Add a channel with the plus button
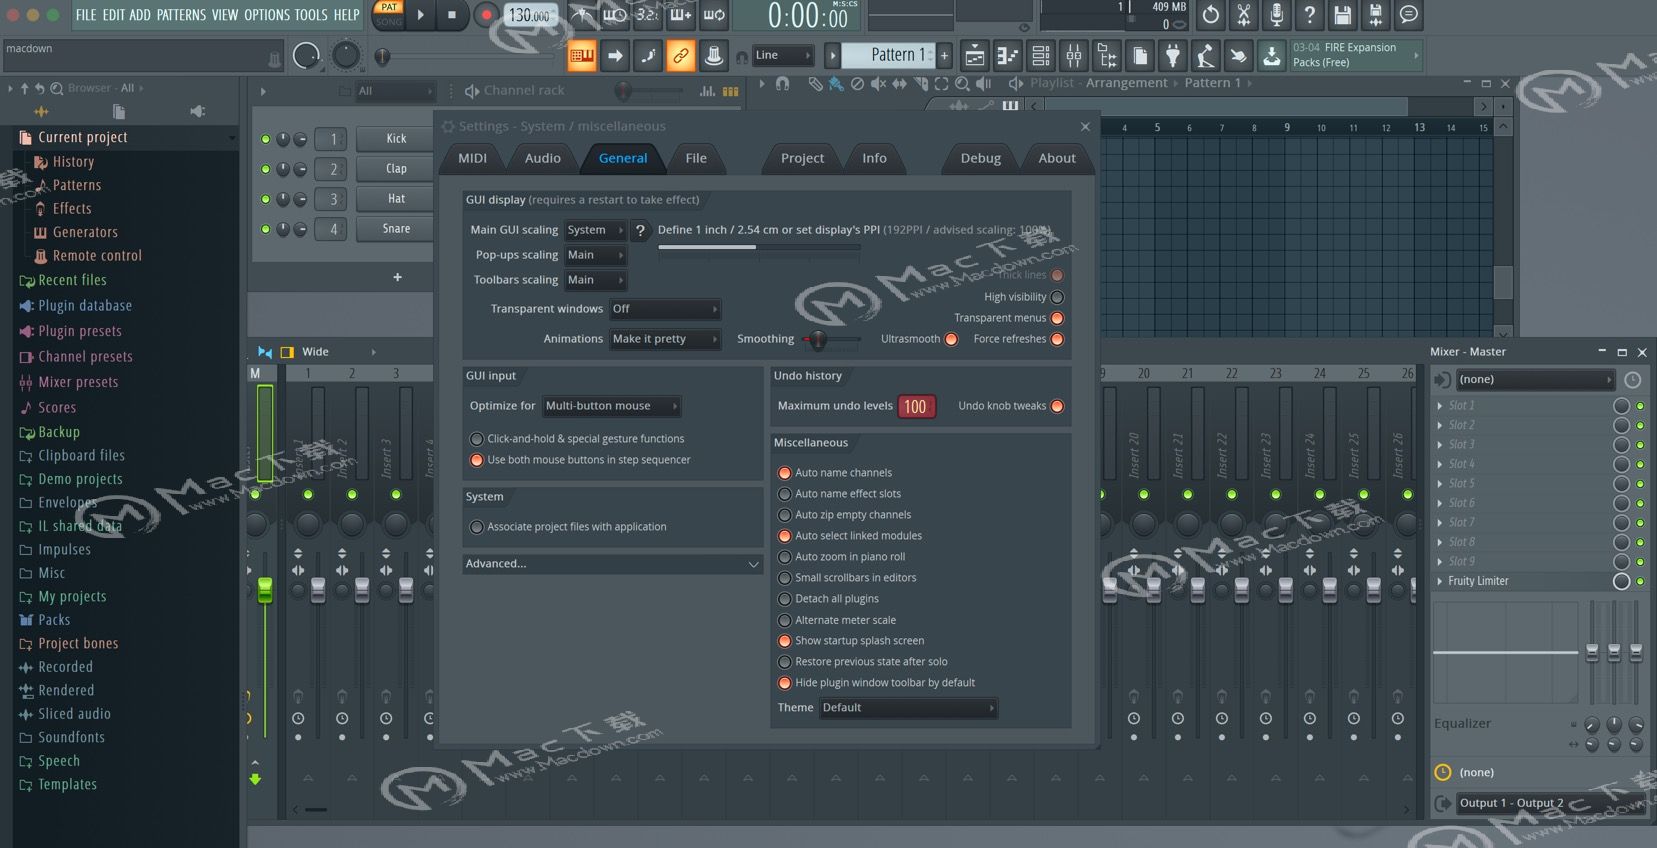This screenshot has width=1657, height=848. [x=397, y=277]
